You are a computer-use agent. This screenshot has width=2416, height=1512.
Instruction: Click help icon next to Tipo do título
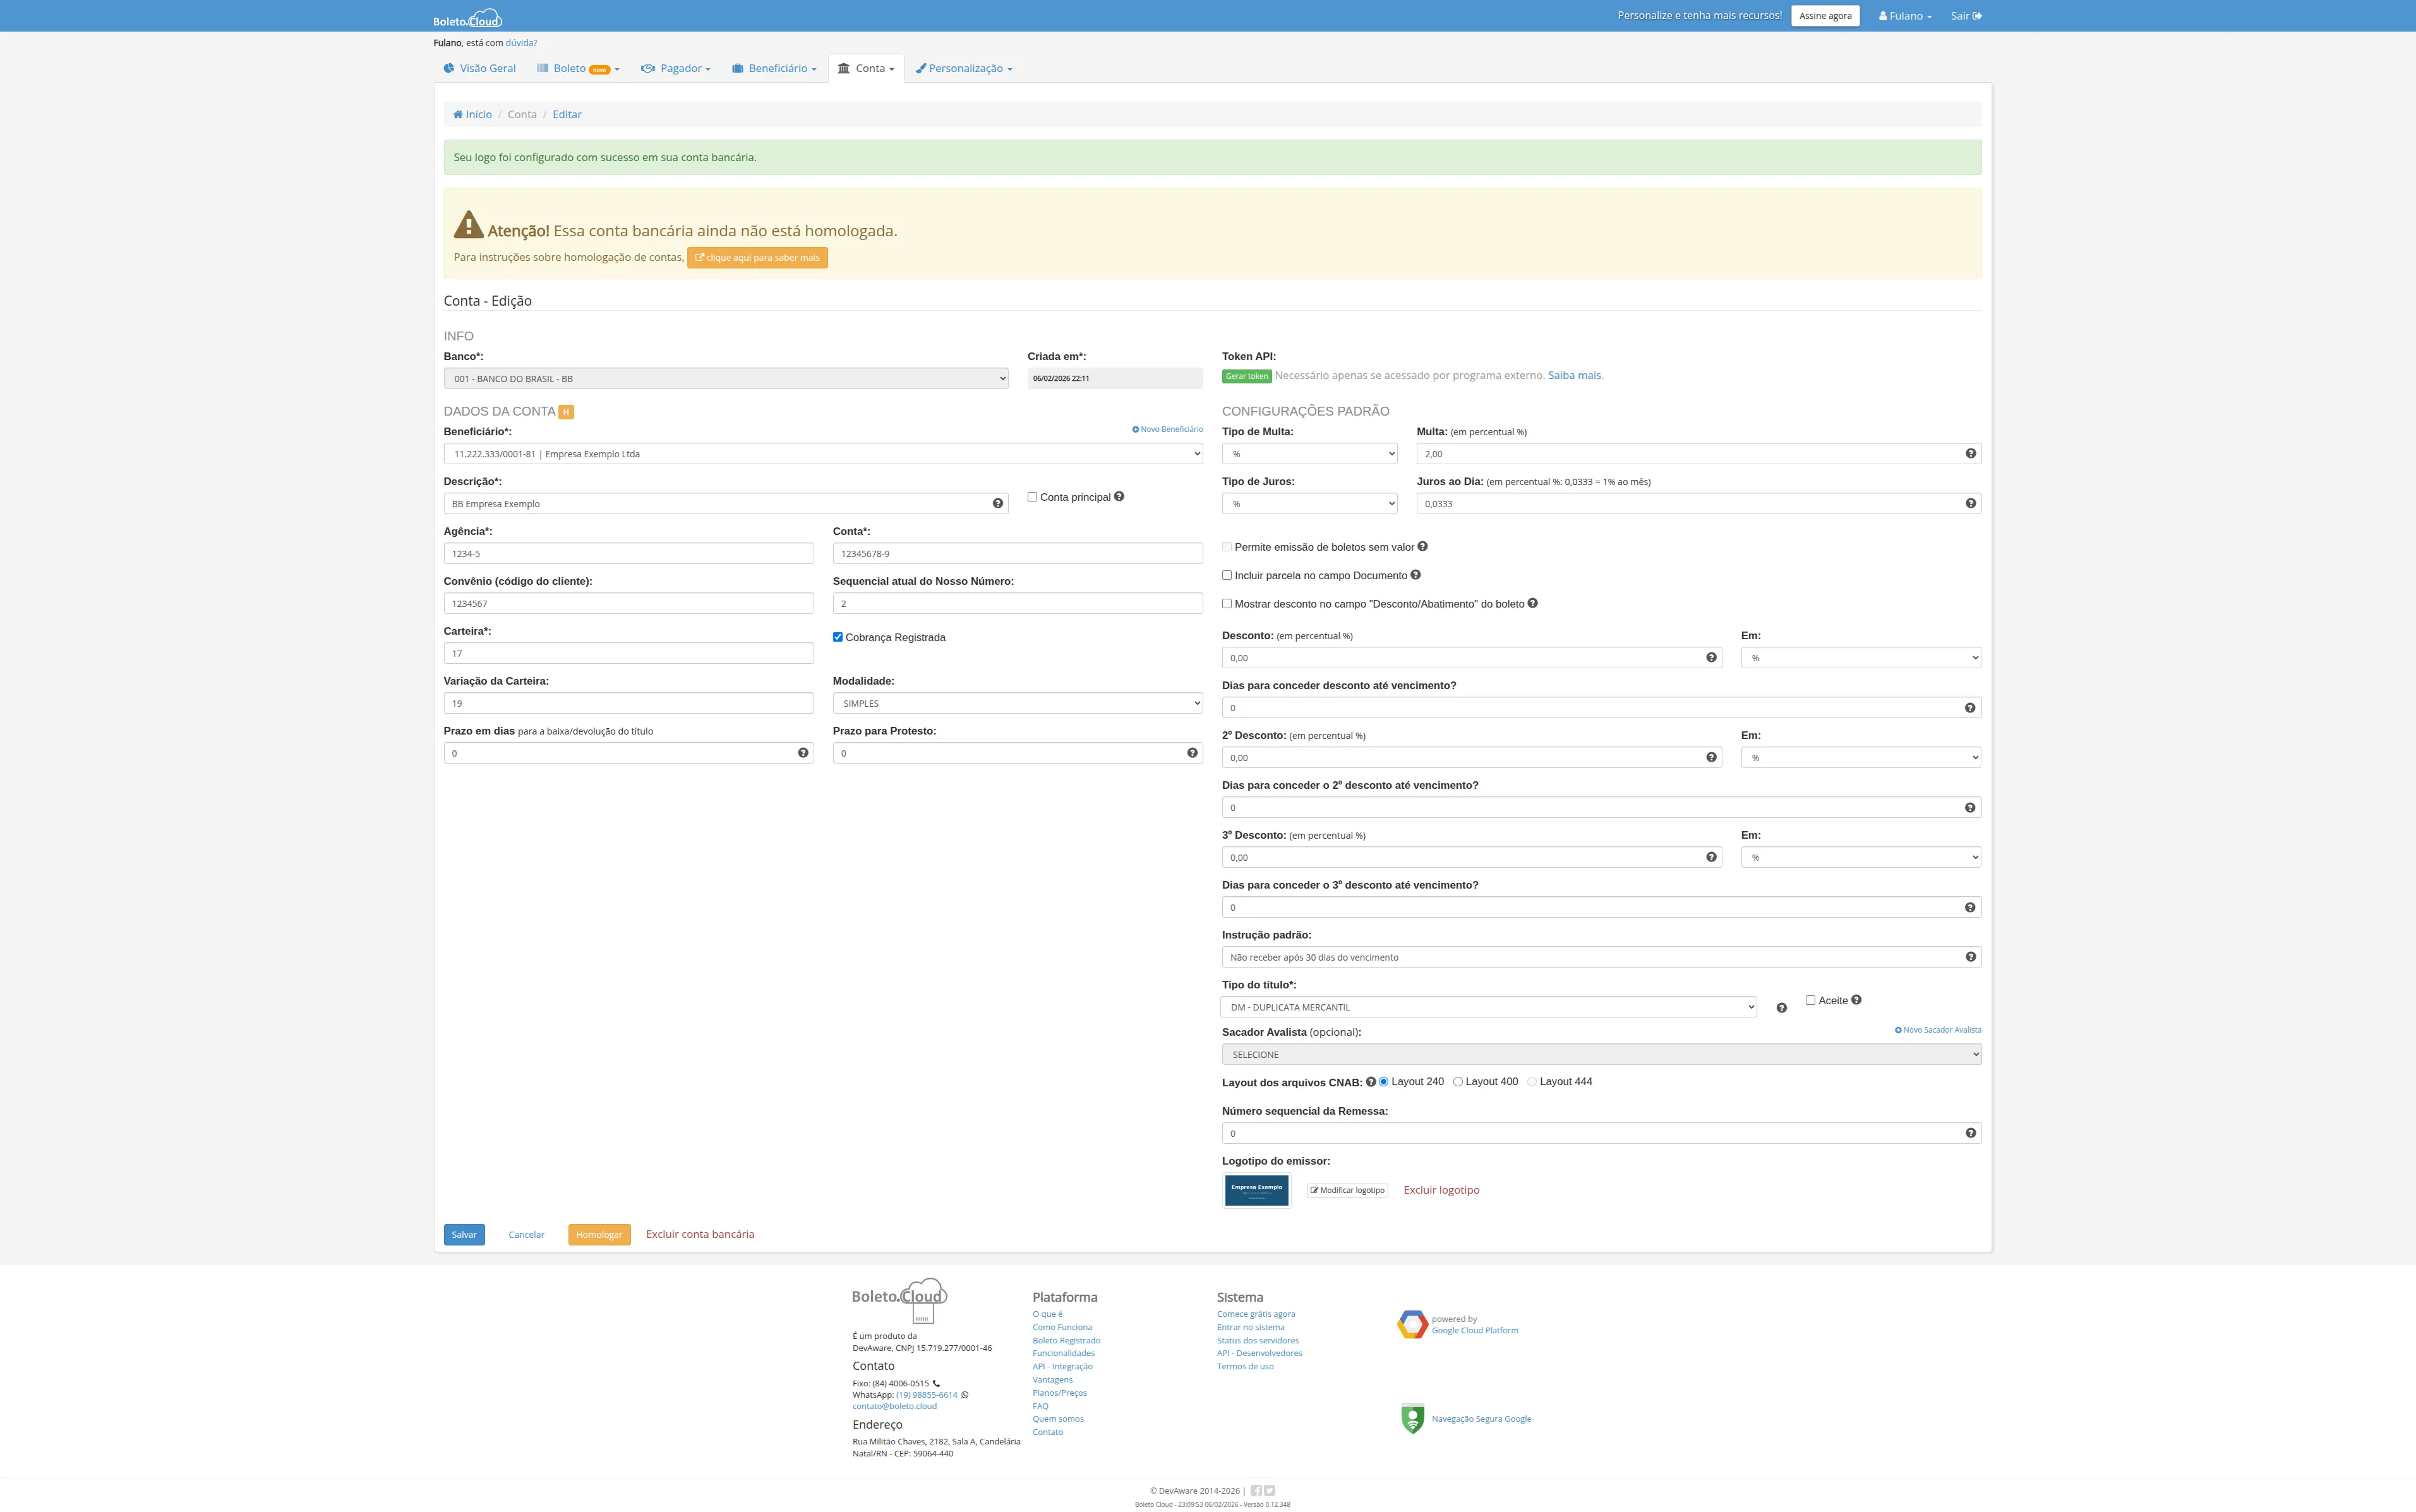click(1781, 1008)
